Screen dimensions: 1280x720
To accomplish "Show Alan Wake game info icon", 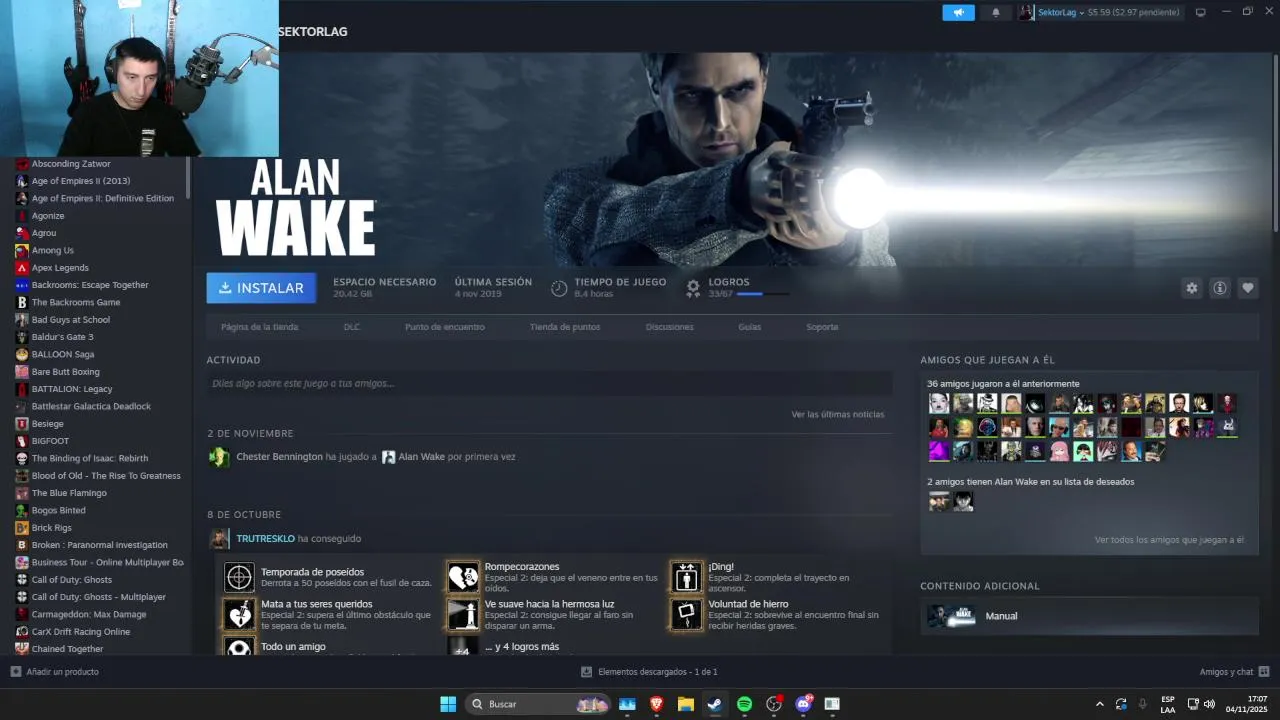I will tap(1219, 288).
